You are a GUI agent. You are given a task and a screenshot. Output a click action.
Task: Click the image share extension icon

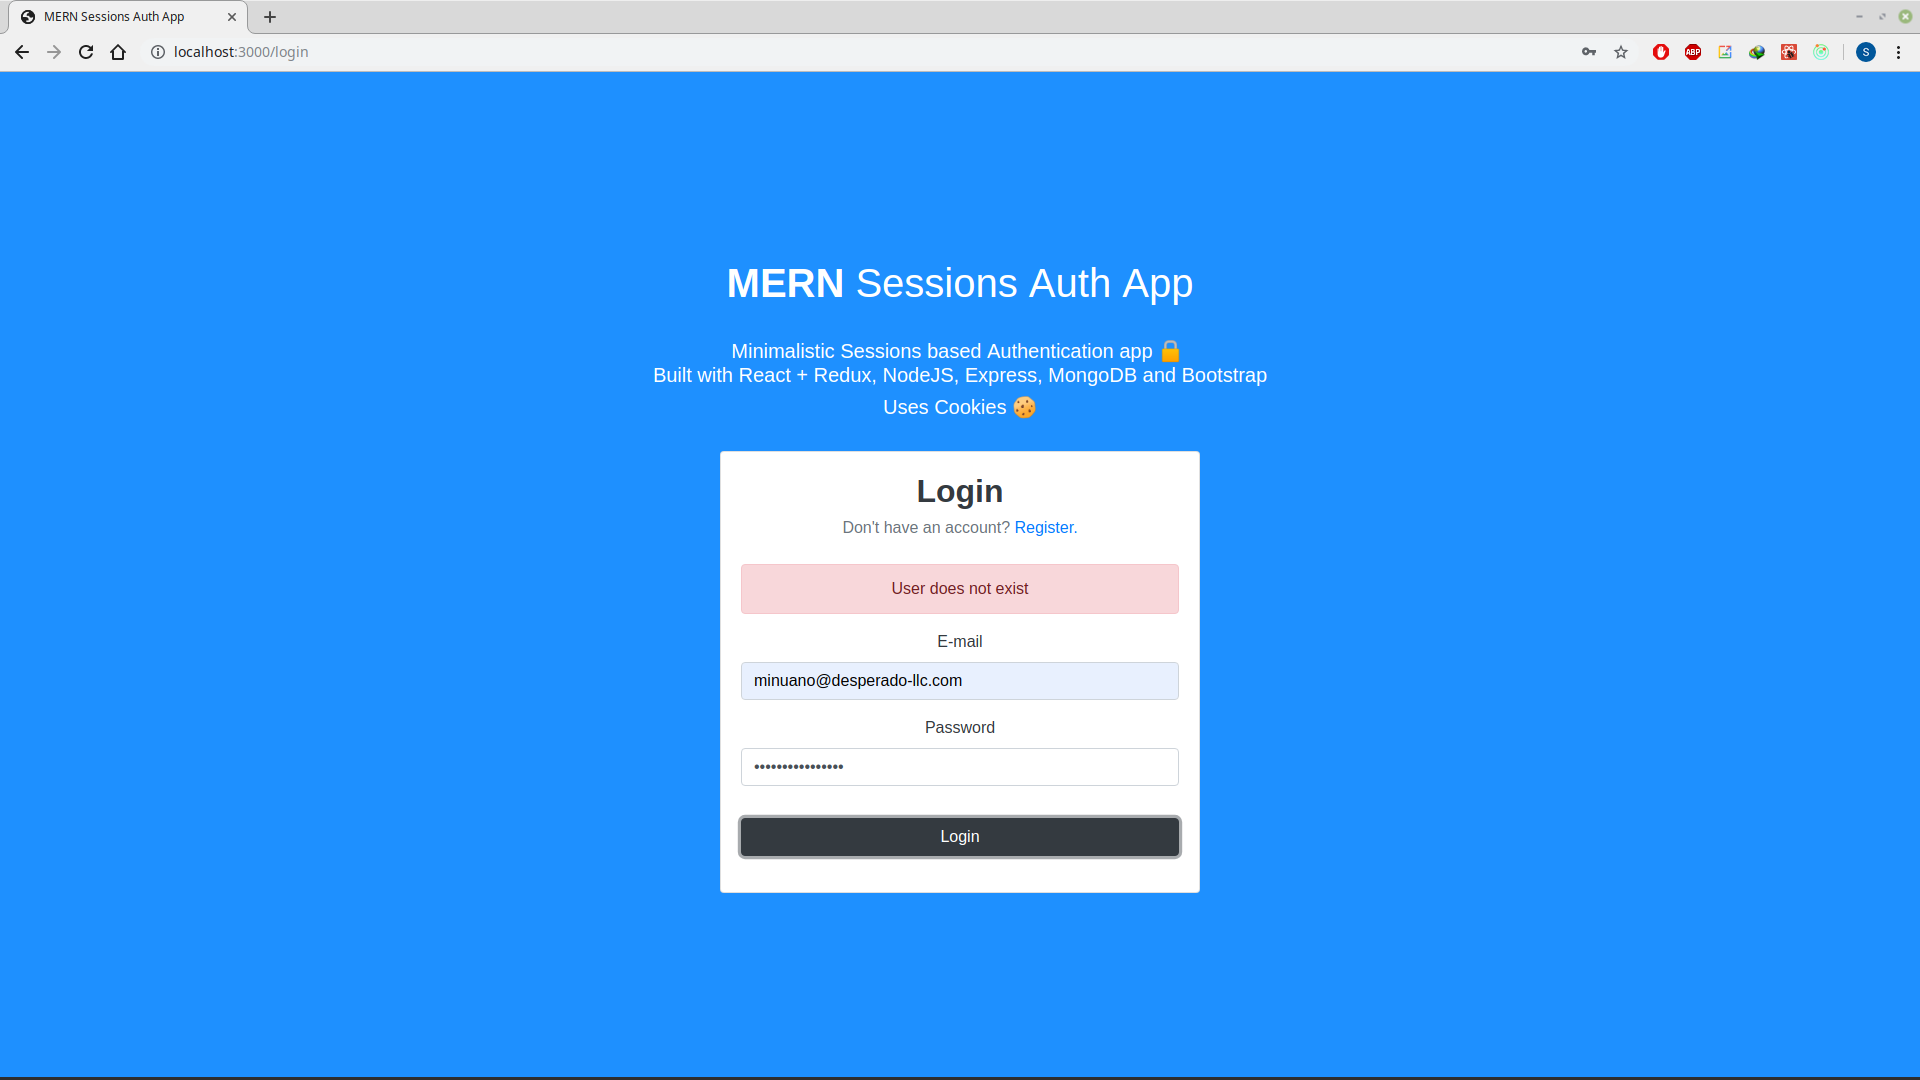click(1725, 52)
